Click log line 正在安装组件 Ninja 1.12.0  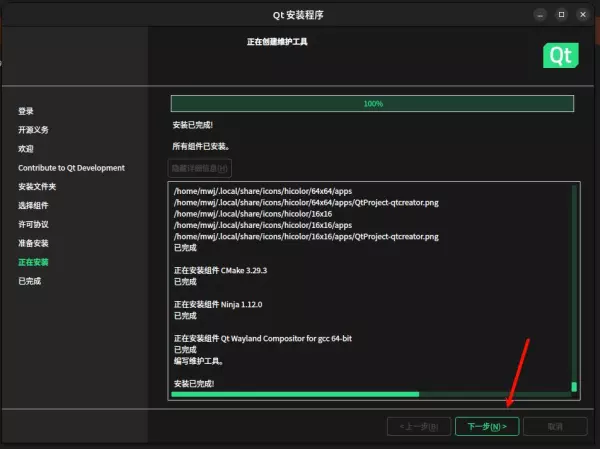tap(218, 305)
